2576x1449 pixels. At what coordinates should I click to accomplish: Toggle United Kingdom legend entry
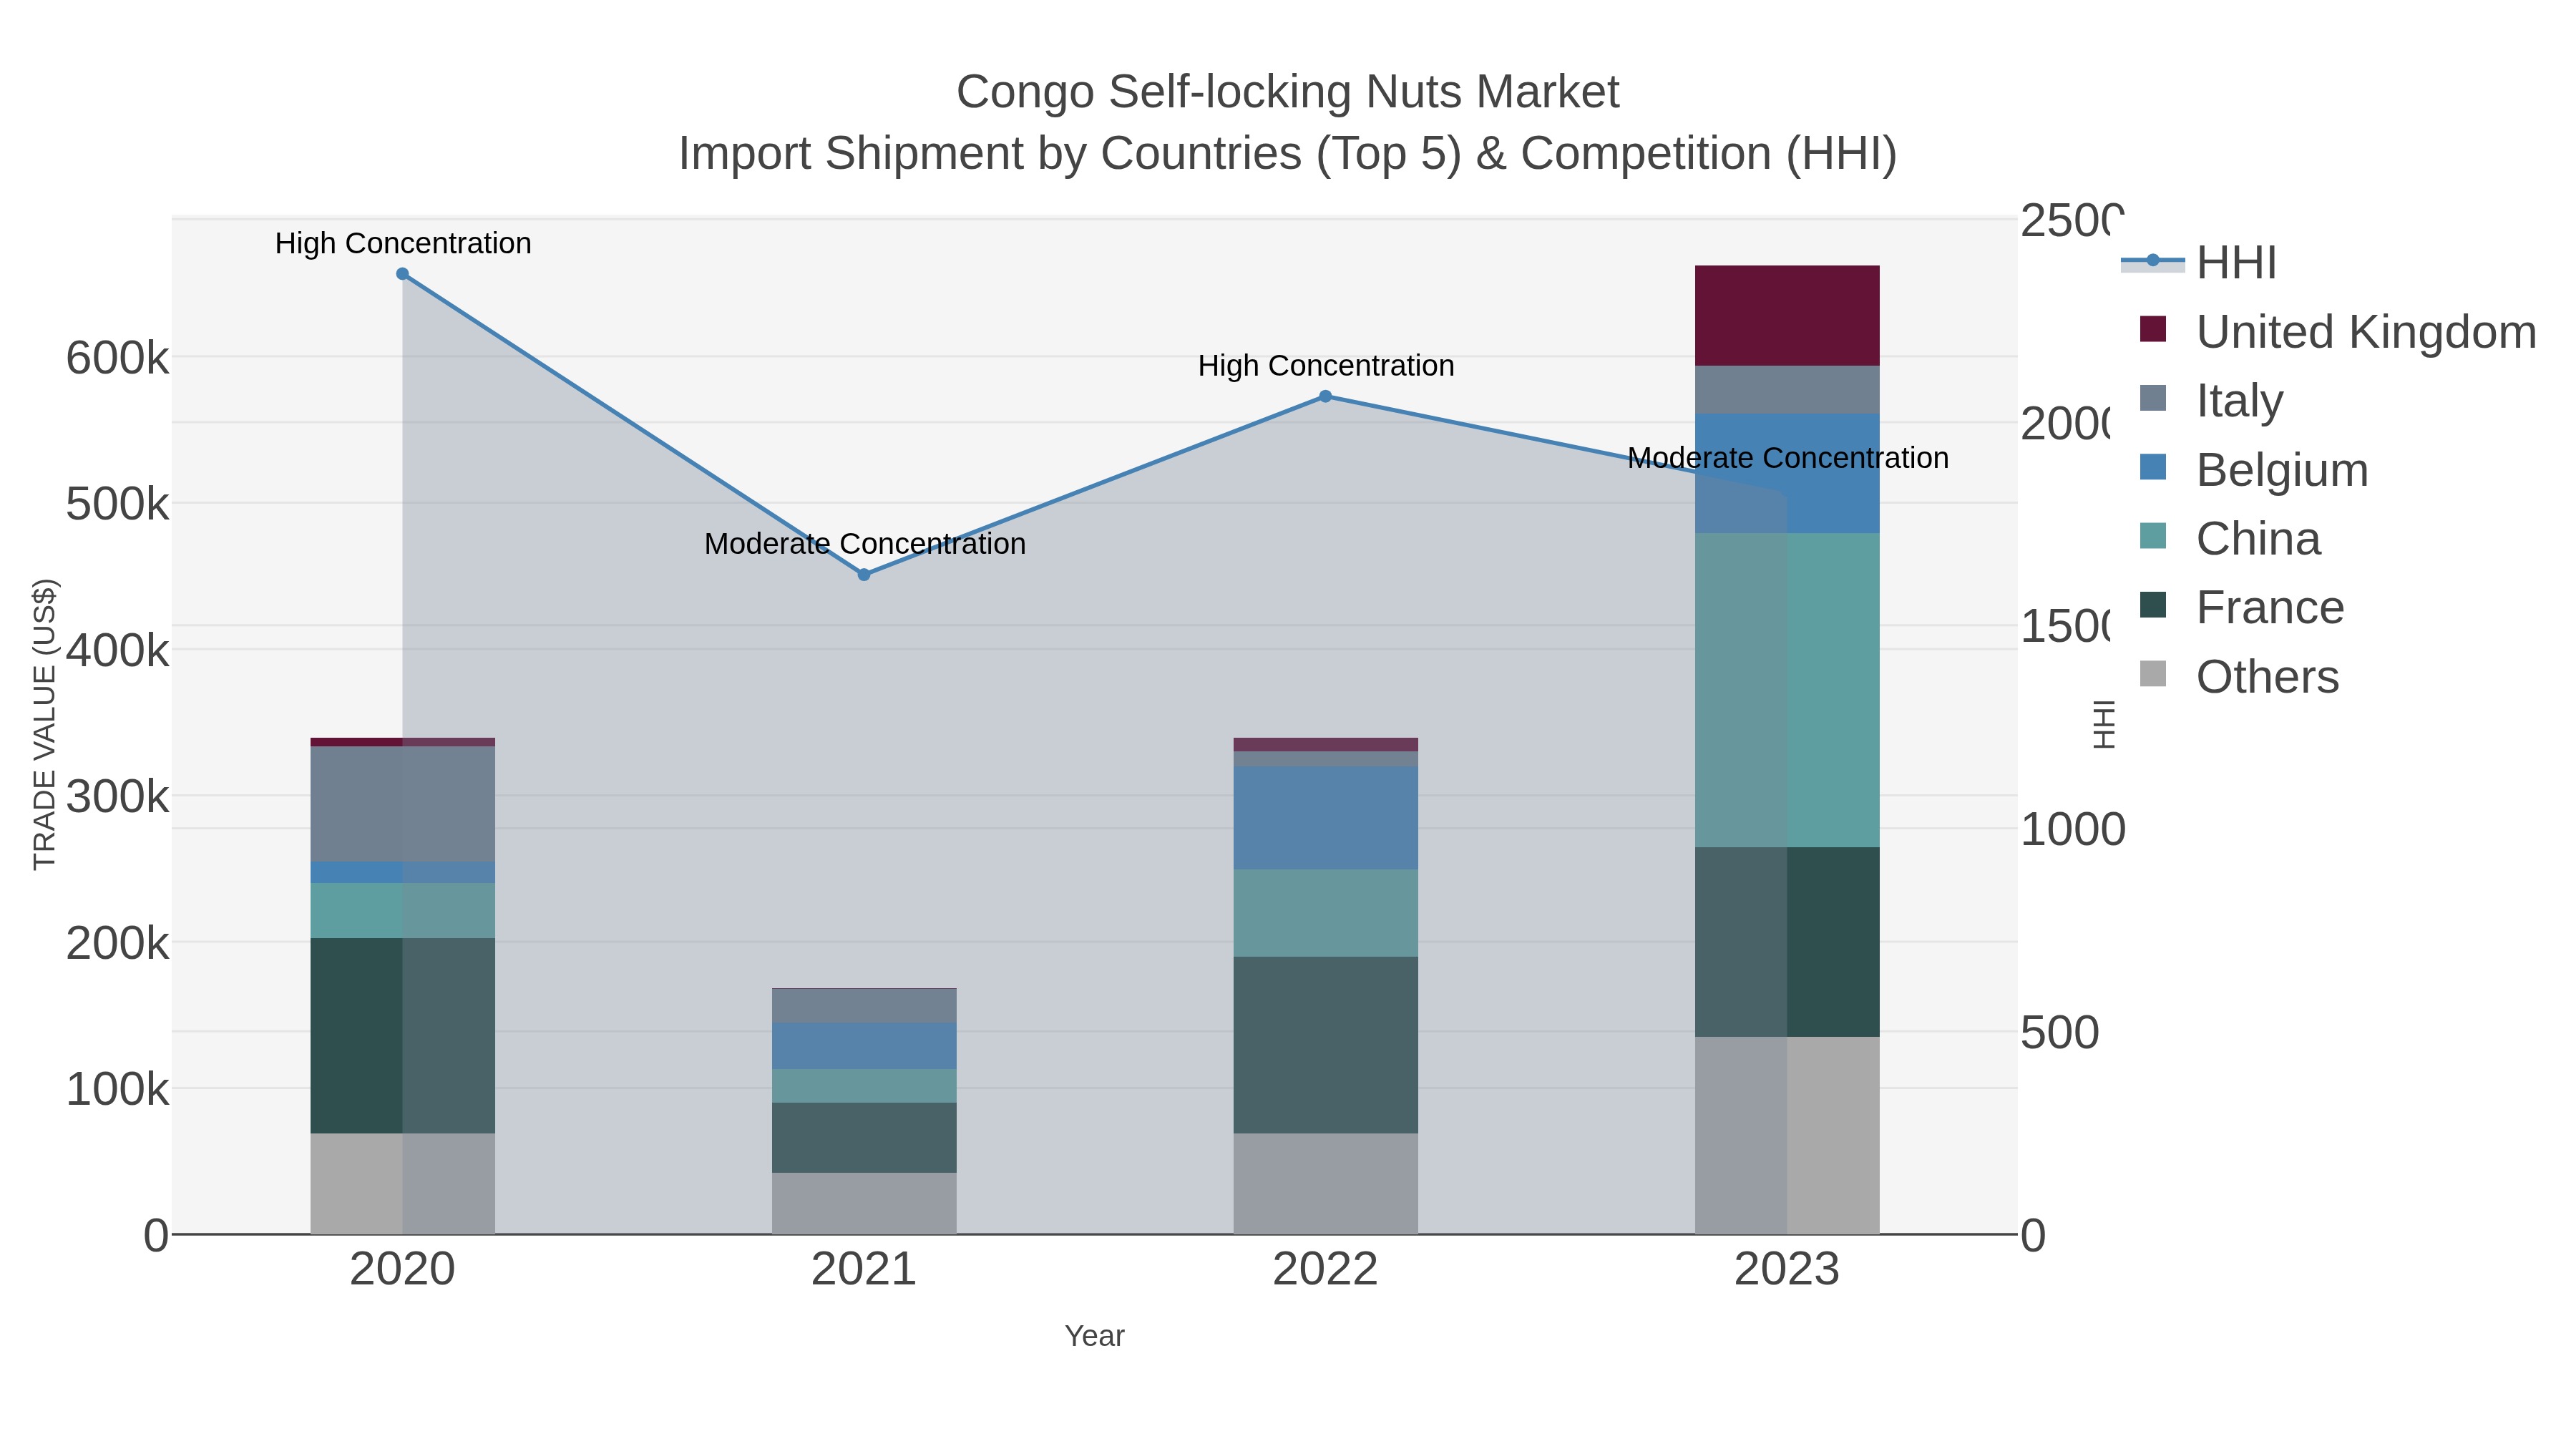pyautogui.click(x=2338, y=331)
